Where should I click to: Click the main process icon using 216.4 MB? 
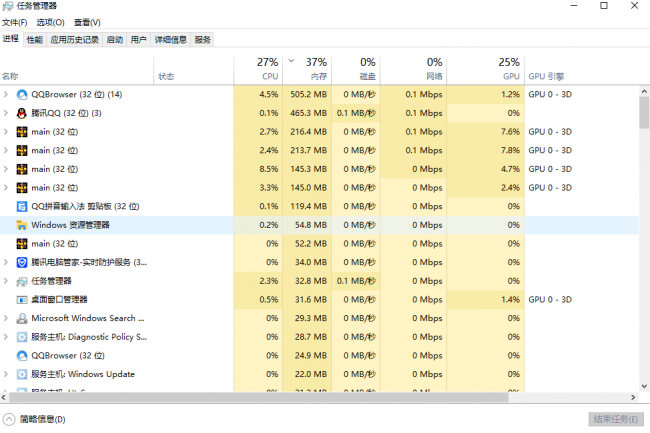(22, 132)
